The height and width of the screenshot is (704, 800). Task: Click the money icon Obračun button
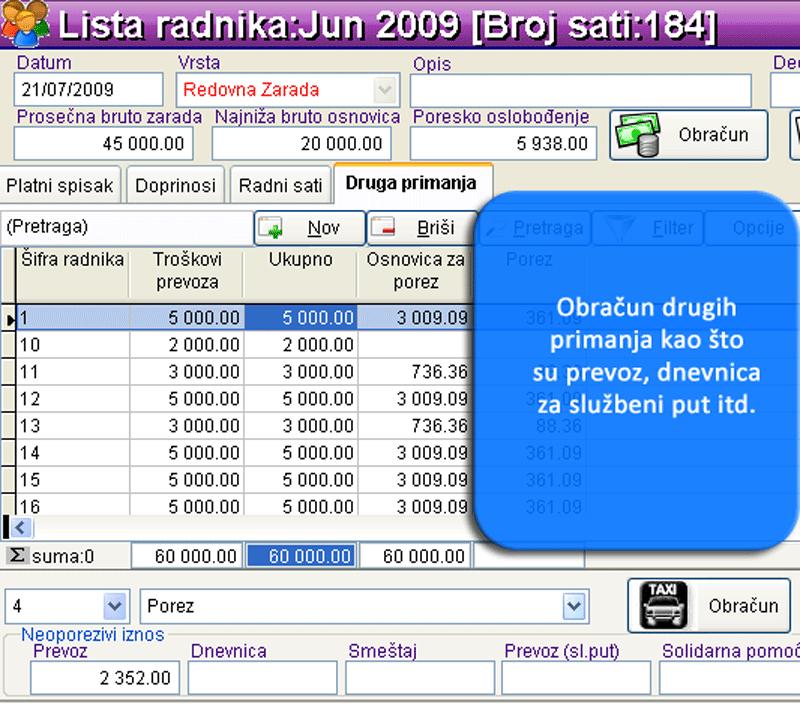coord(688,135)
